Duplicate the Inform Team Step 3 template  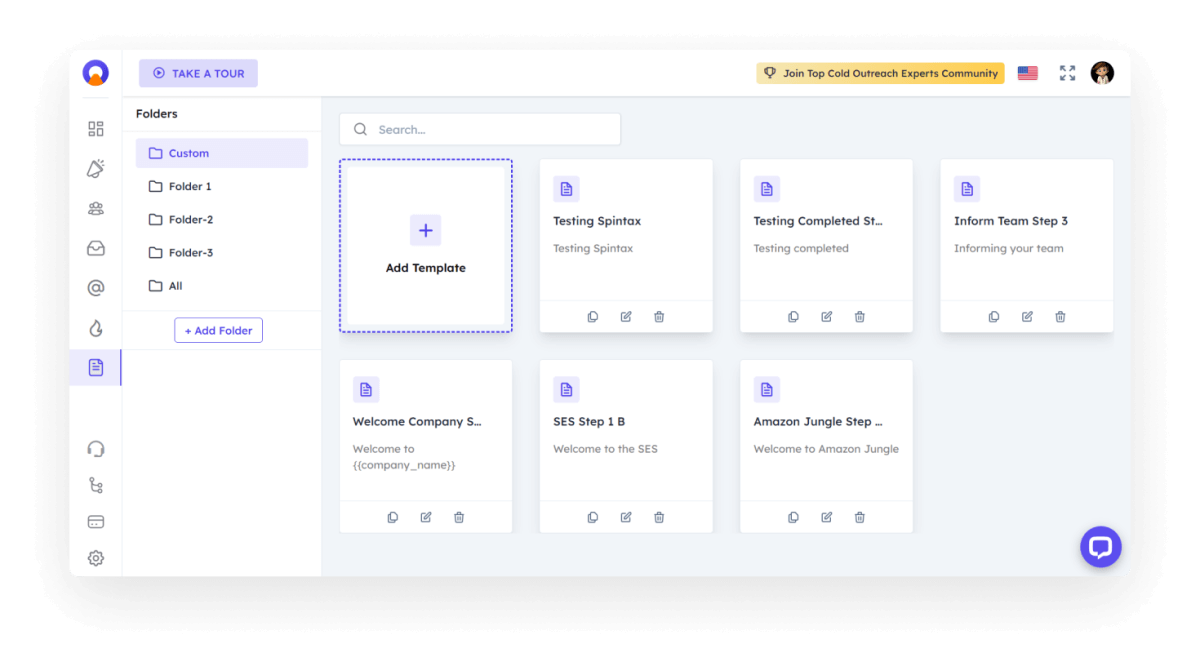(x=994, y=317)
